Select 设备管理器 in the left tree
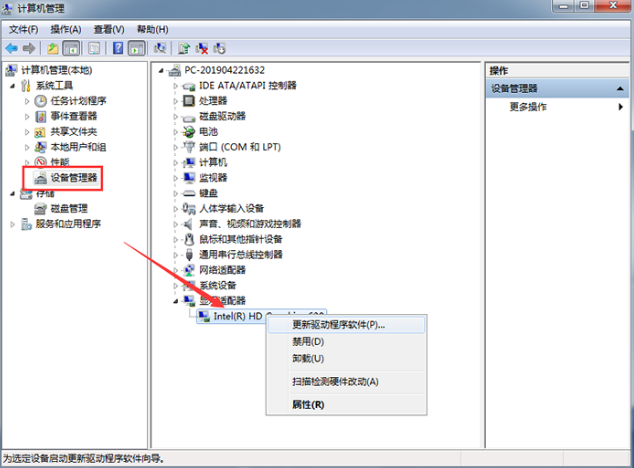Viewport: 634px width, 468px height. pos(74,177)
